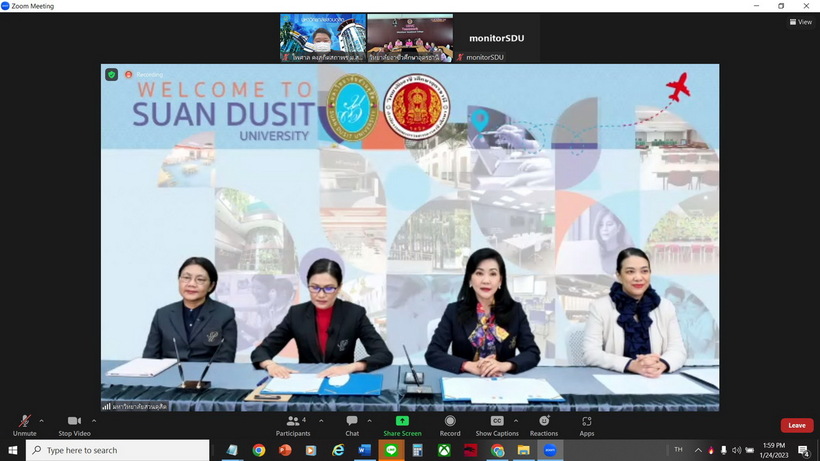Open the red and black taskbar app icon
Viewport: 820px width, 461px height.
click(471, 450)
